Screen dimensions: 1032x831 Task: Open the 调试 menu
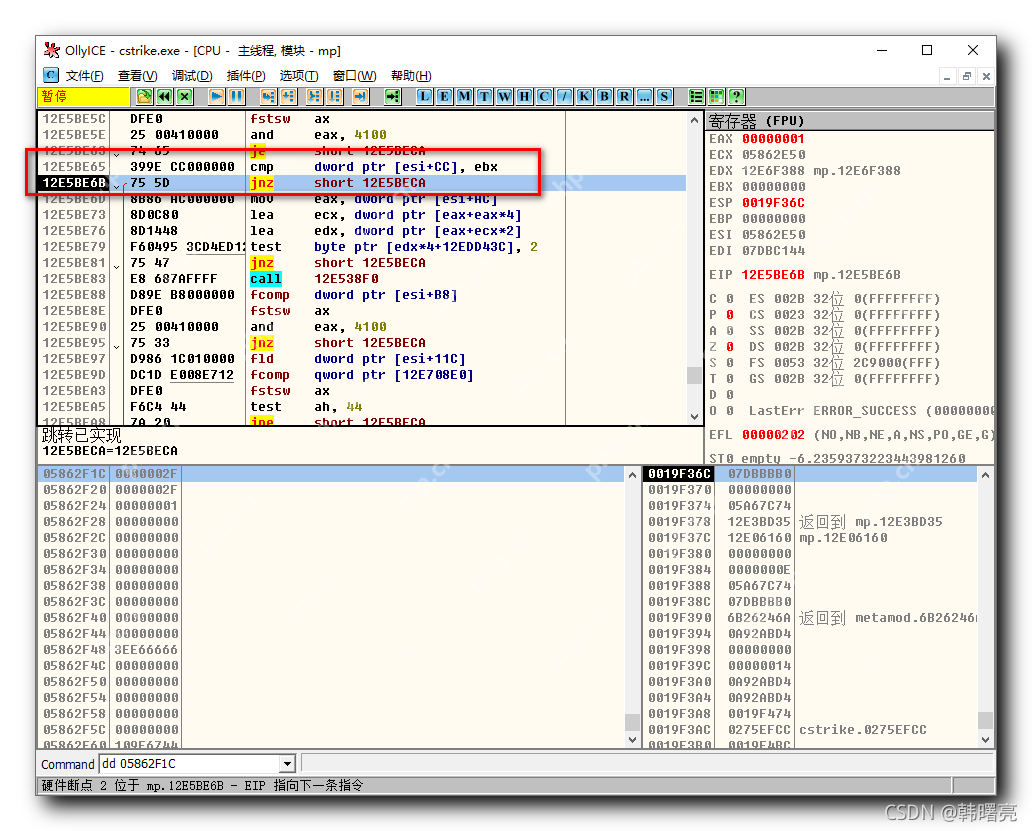(190, 76)
